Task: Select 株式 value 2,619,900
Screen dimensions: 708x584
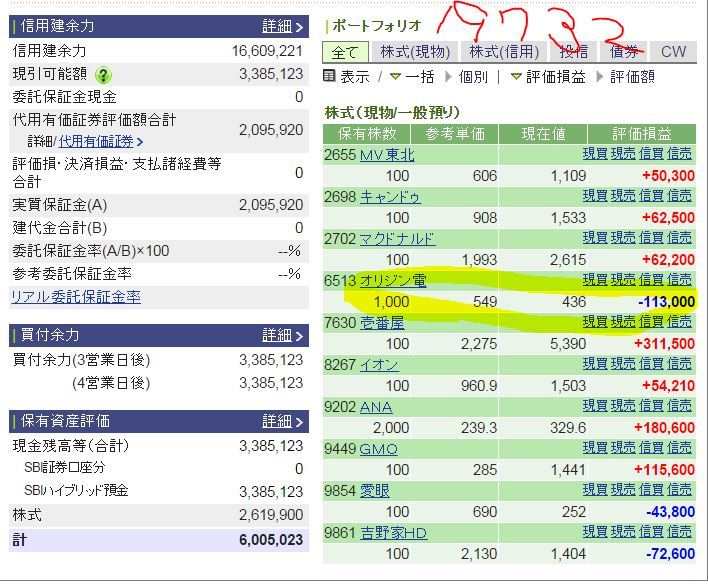Action: pos(271,515)
